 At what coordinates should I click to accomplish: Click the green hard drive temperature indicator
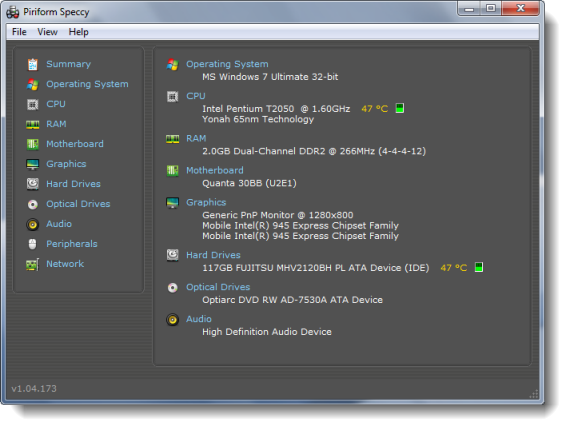click(x=479, y=268)
